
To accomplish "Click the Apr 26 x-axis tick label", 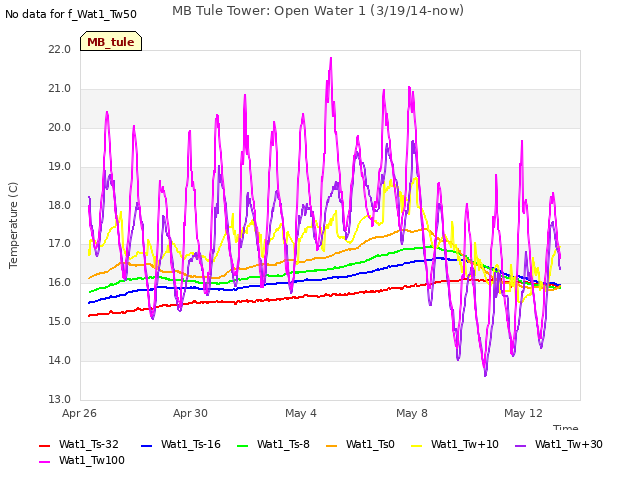I will [x=79, y=413].
